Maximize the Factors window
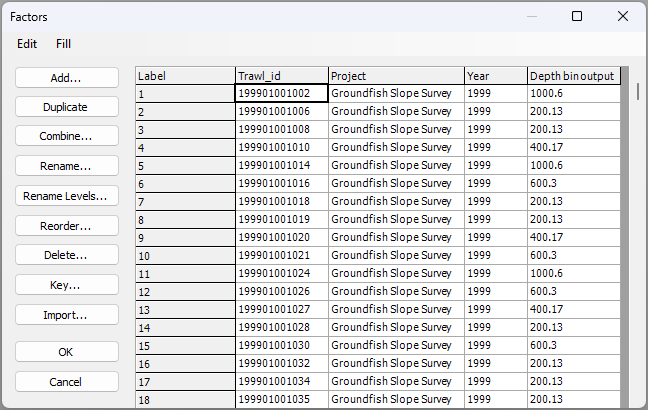 pyautogui.click(x=577, y=16)
